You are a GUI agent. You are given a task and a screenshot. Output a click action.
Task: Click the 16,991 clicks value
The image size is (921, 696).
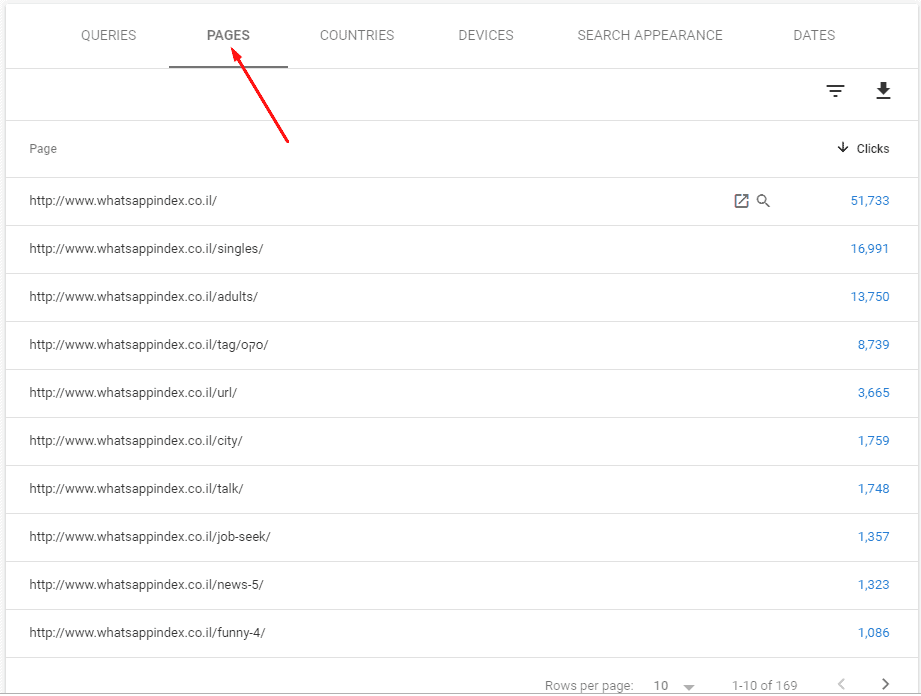coord(870,249)
